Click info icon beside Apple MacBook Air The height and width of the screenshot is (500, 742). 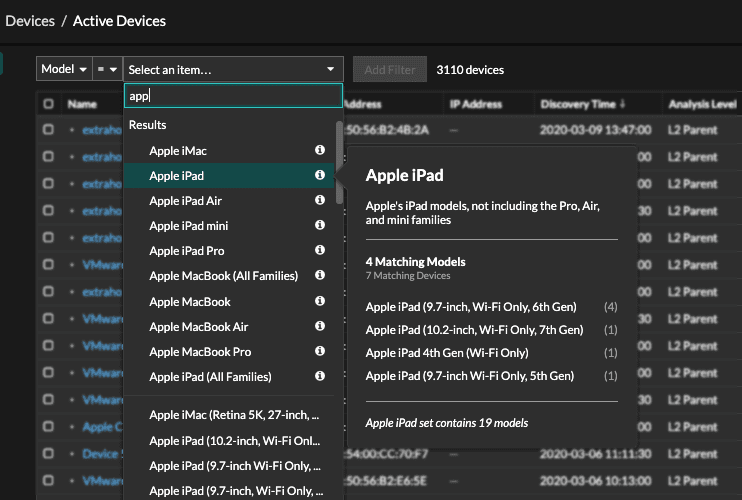point(320,327)
